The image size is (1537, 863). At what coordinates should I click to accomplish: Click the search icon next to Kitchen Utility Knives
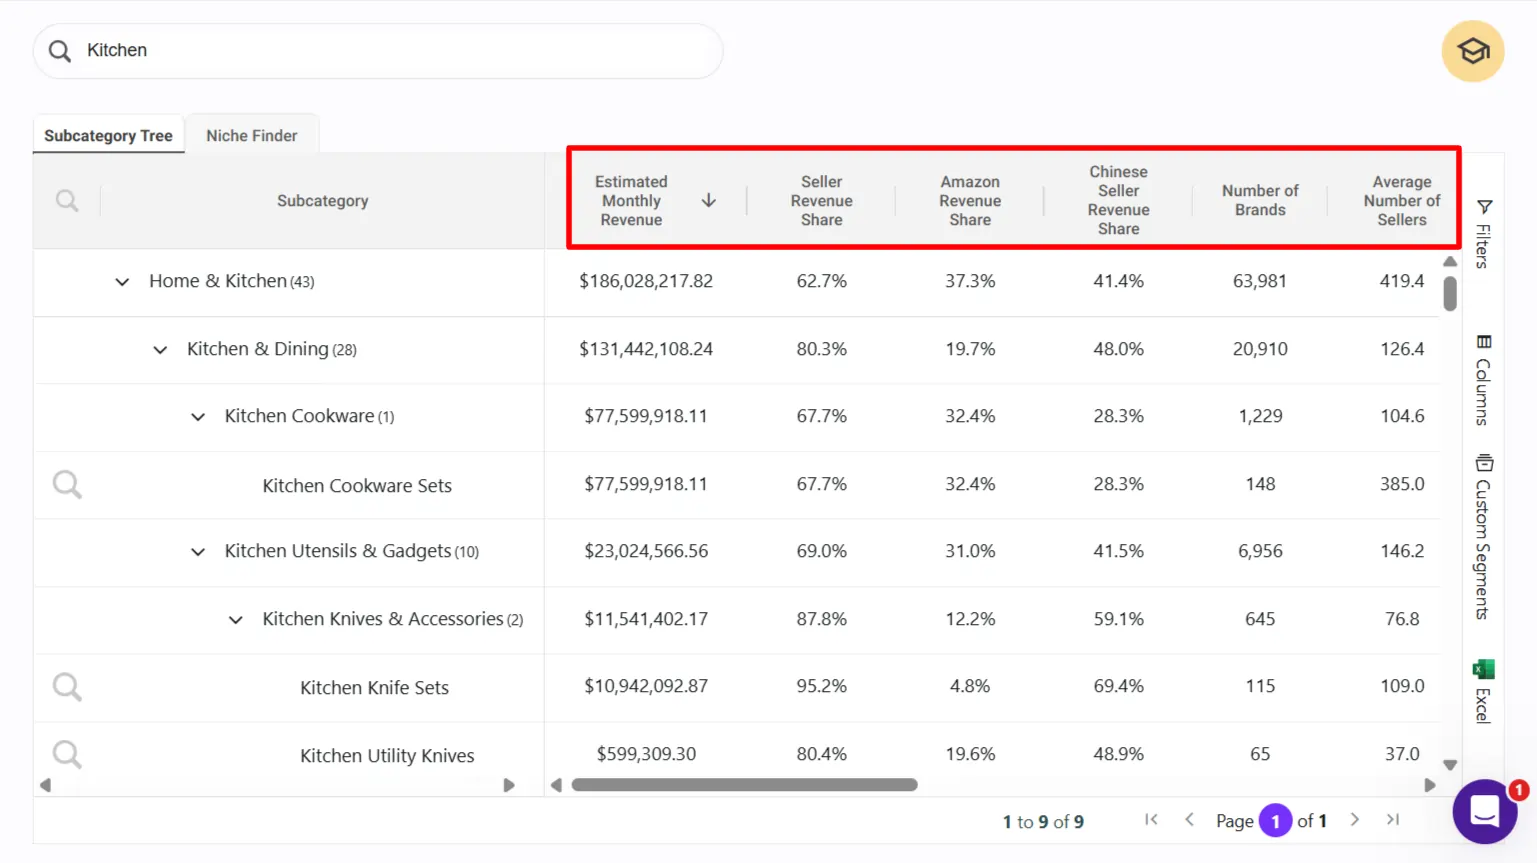[x=66, y=755]
